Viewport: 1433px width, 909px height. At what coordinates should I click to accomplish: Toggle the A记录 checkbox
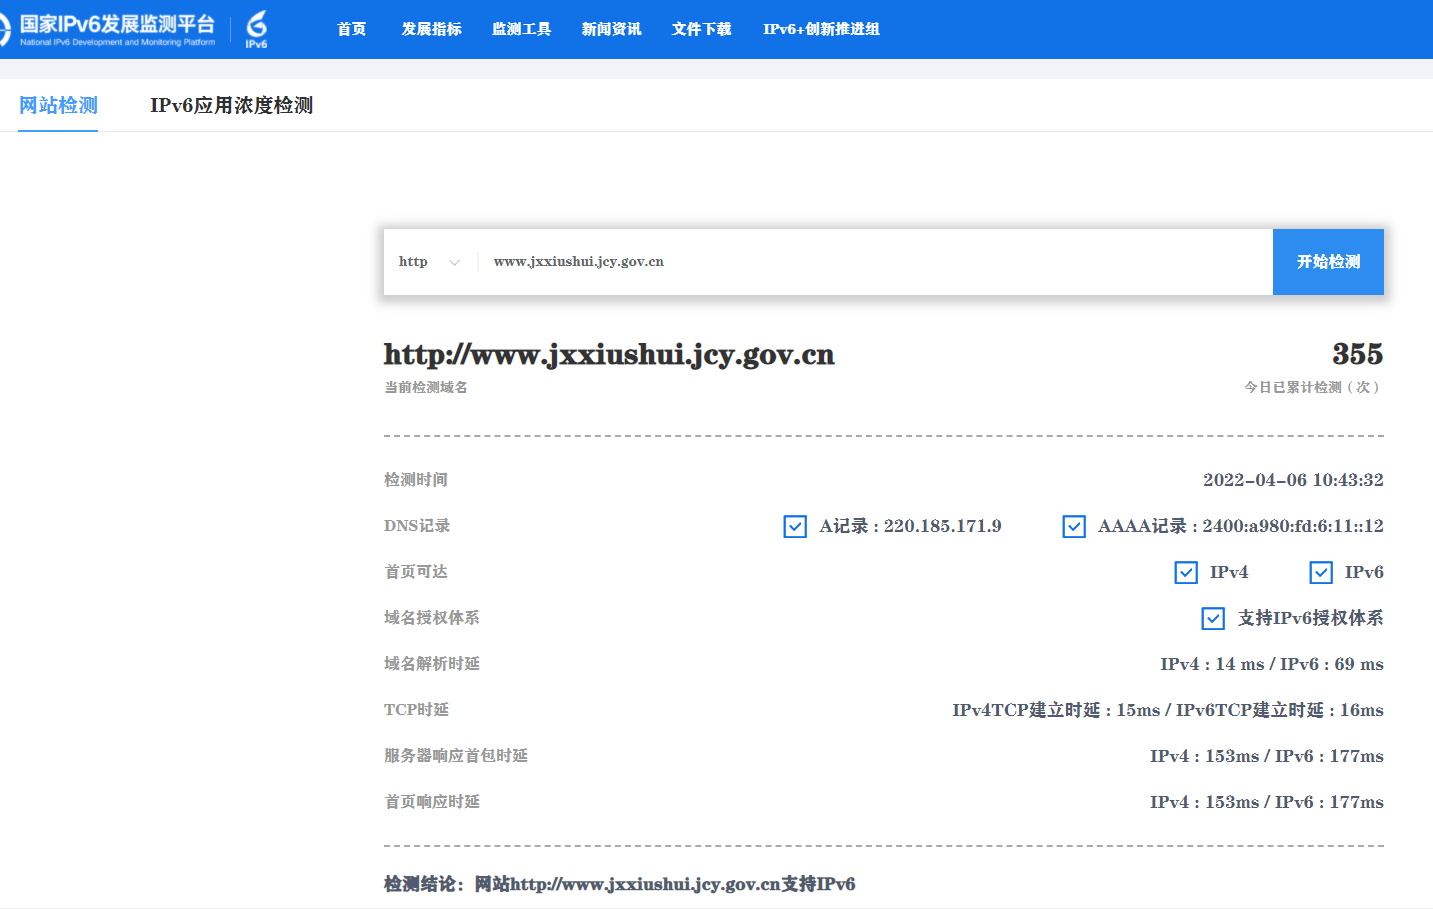point(795,526)
